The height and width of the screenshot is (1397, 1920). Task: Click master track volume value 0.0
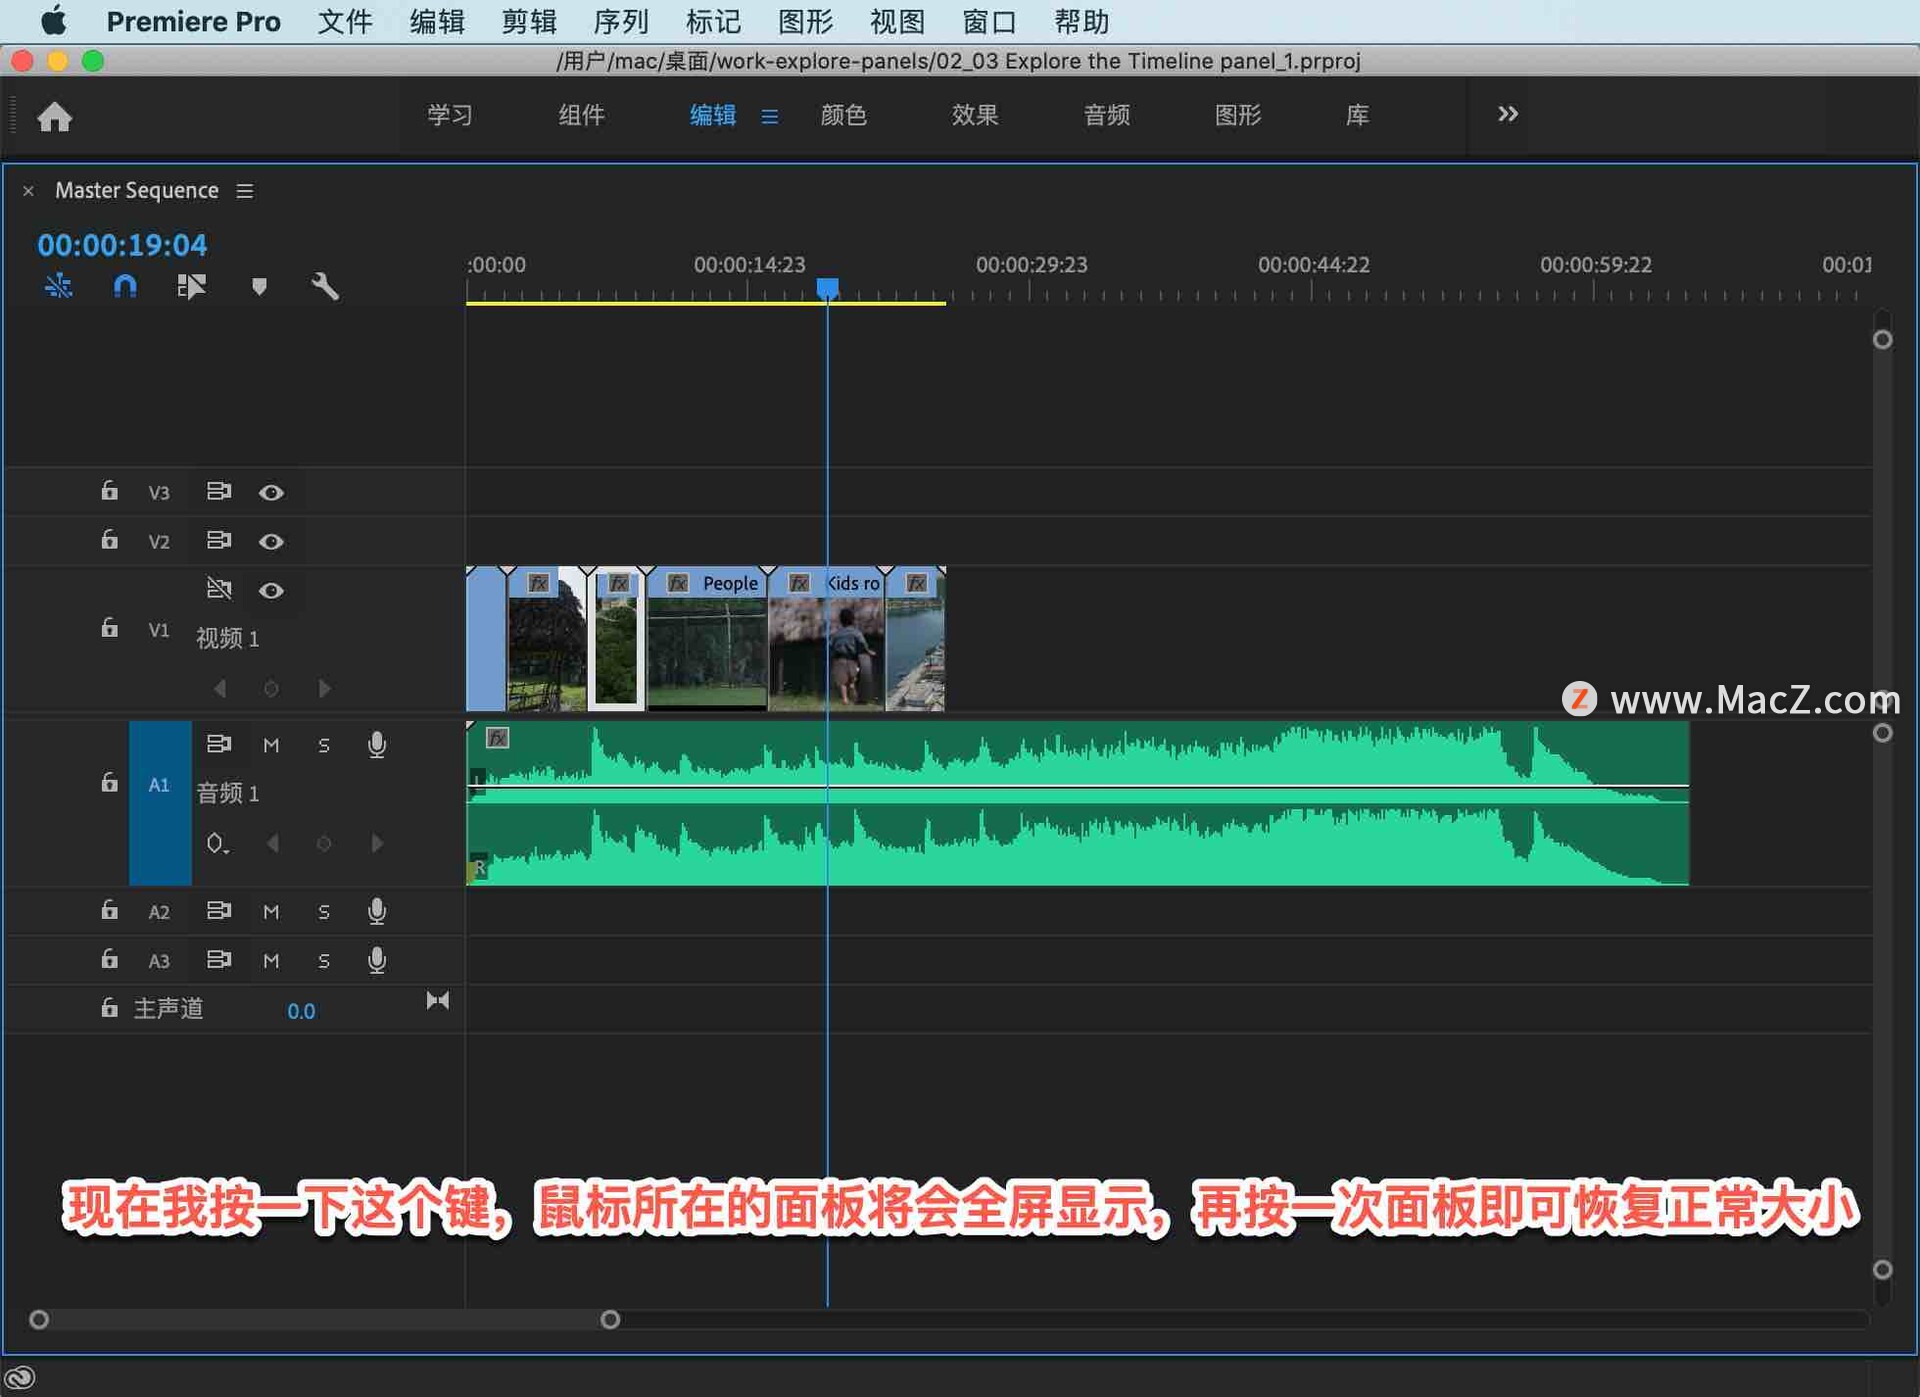301,1011
